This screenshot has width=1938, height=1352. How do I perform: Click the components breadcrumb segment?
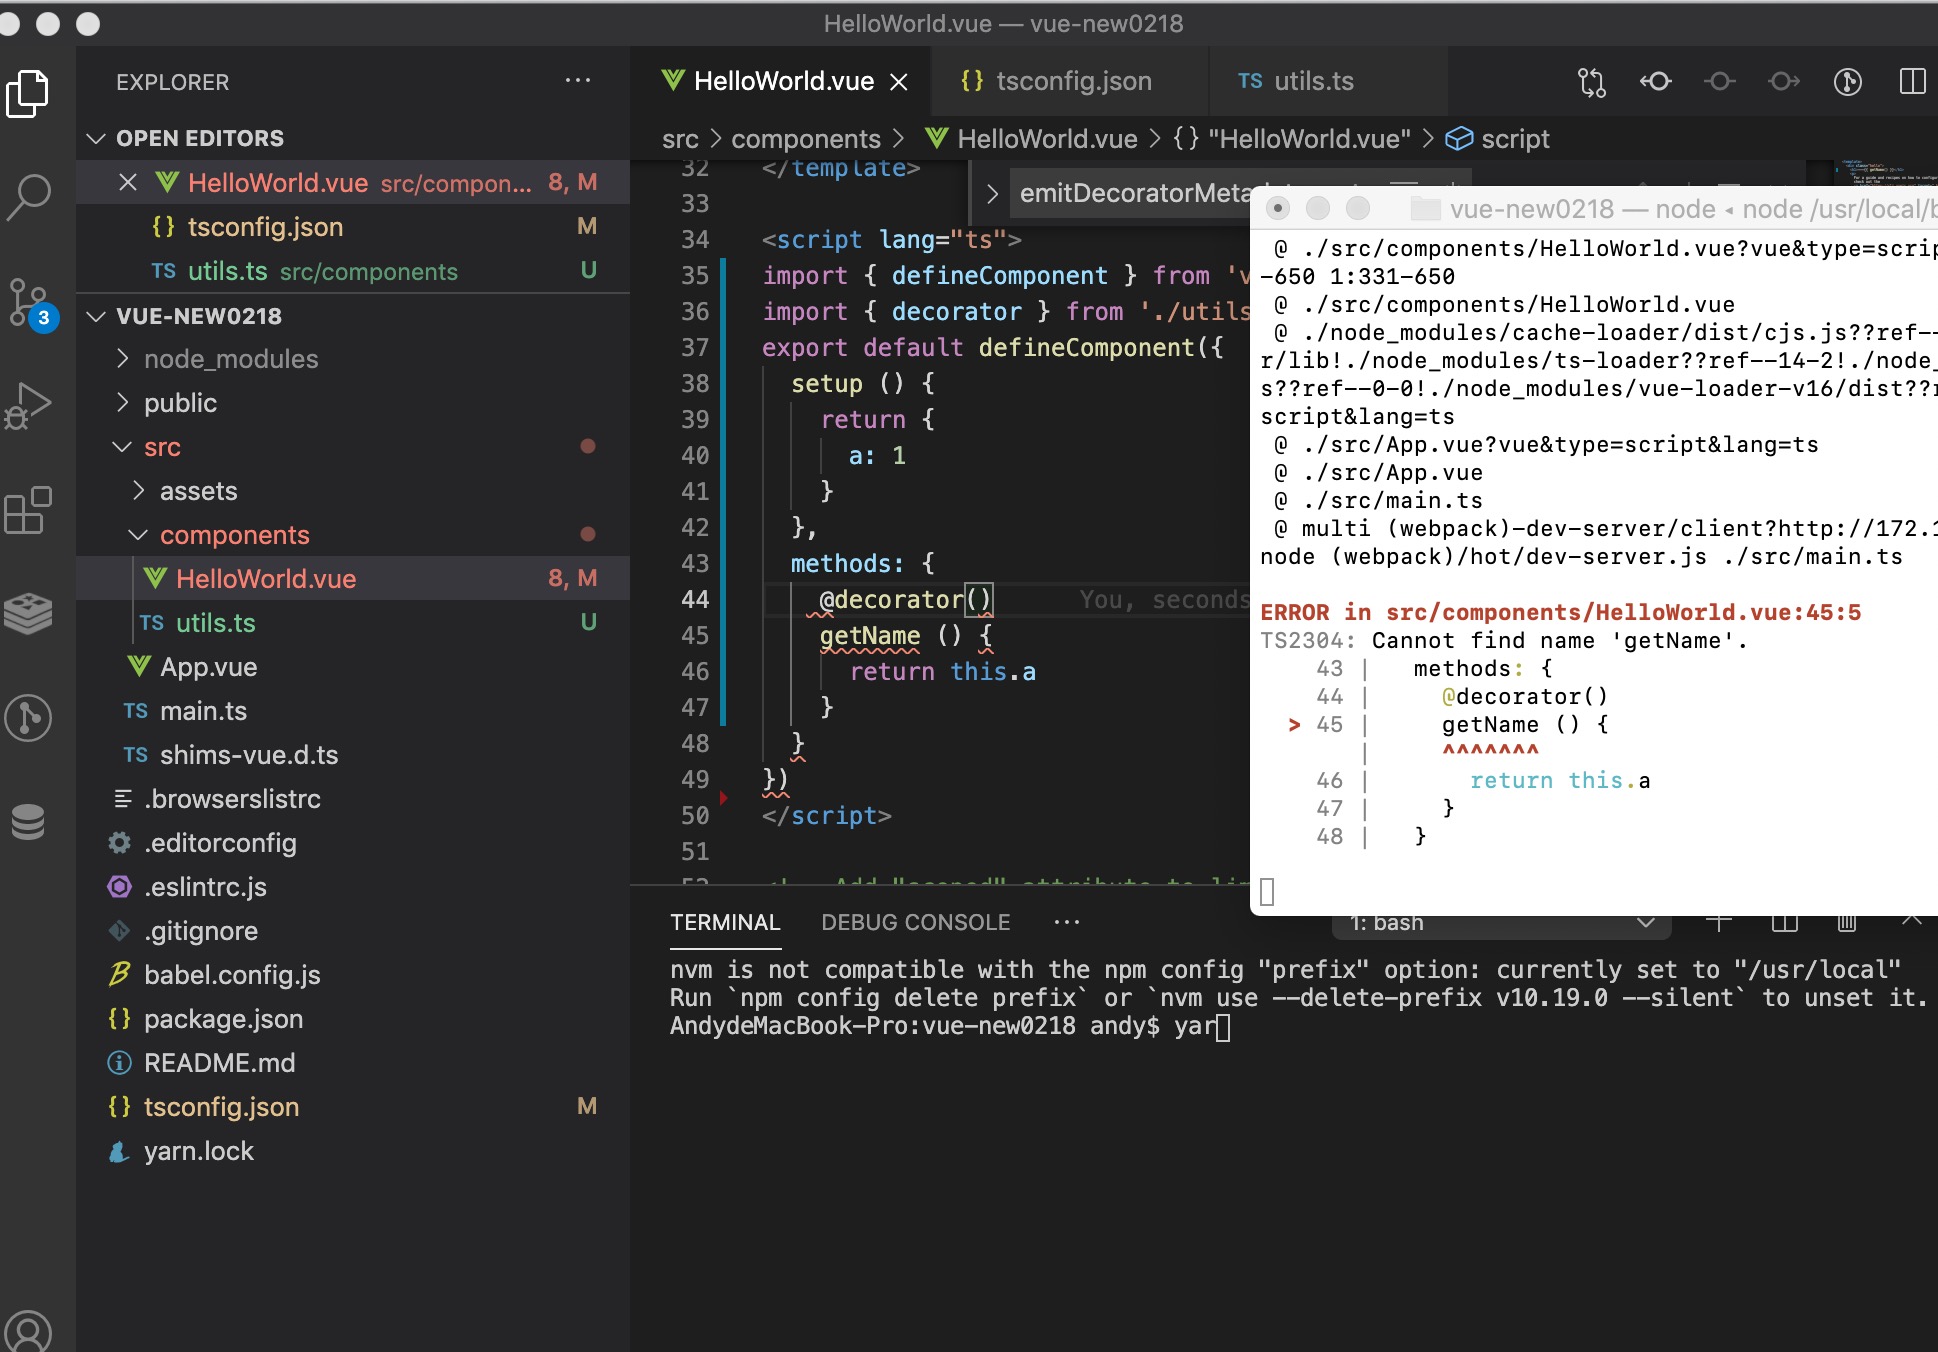pos(805,139)
